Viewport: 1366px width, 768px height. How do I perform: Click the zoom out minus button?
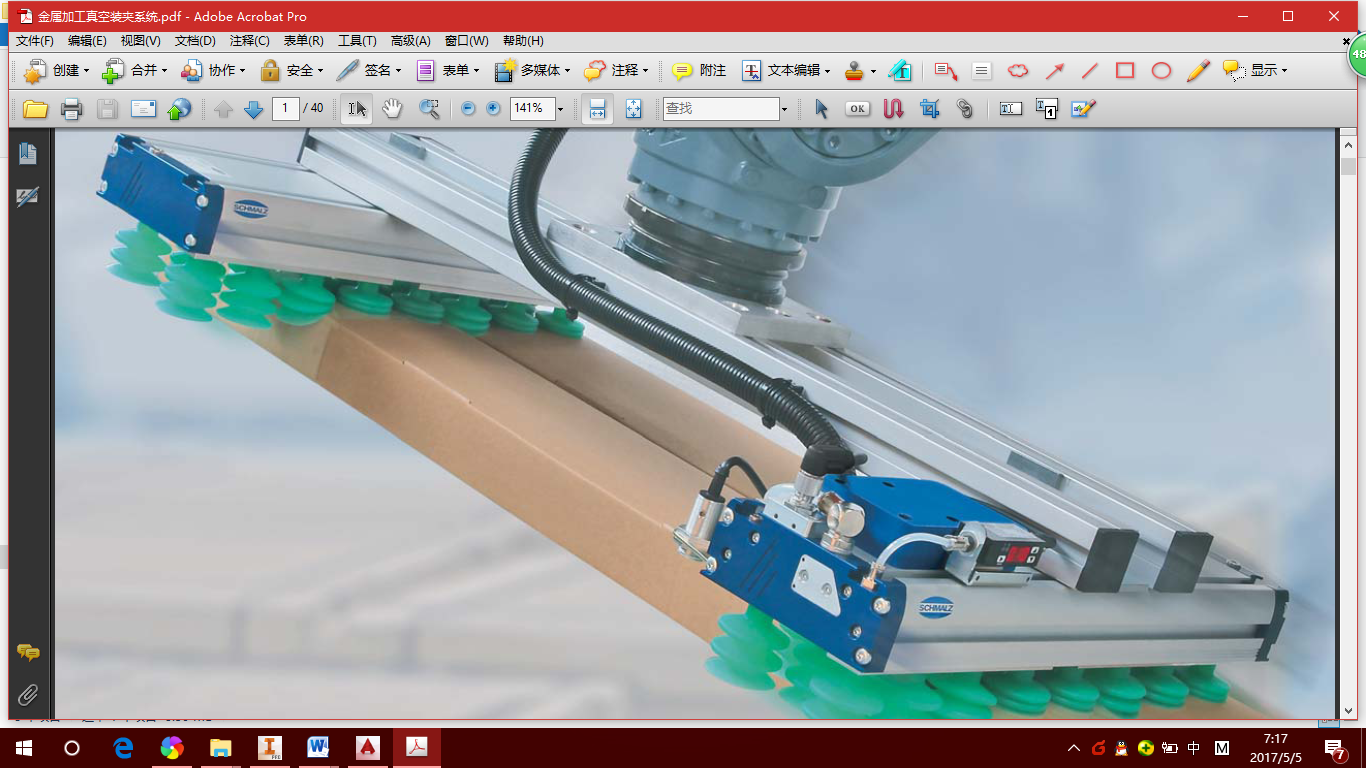click(468, 108)
